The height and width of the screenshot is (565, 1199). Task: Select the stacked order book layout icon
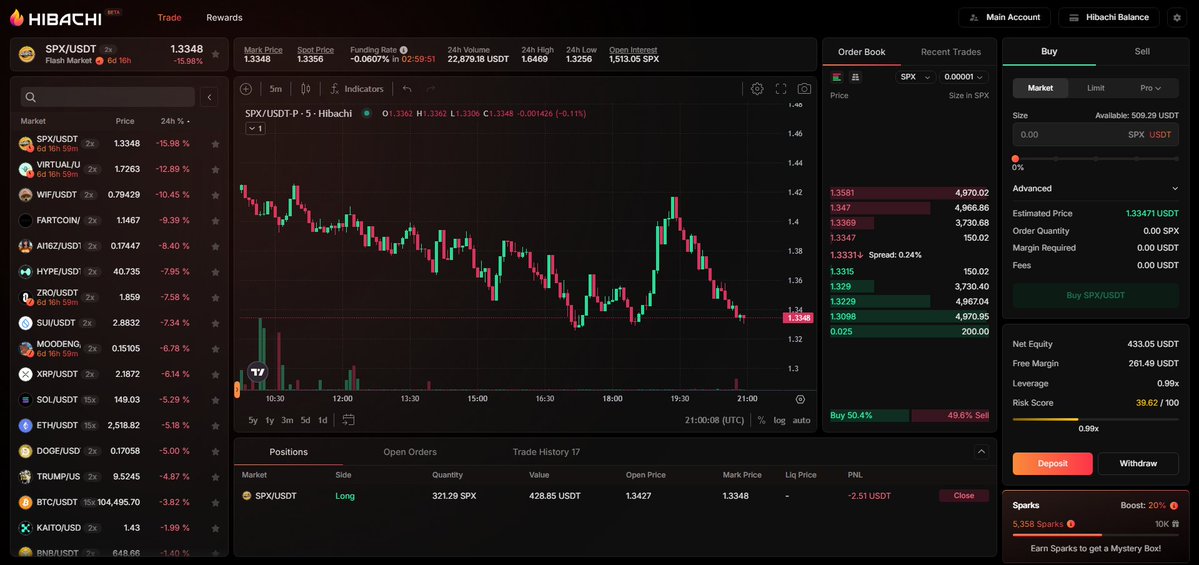(x=855, y=77)
